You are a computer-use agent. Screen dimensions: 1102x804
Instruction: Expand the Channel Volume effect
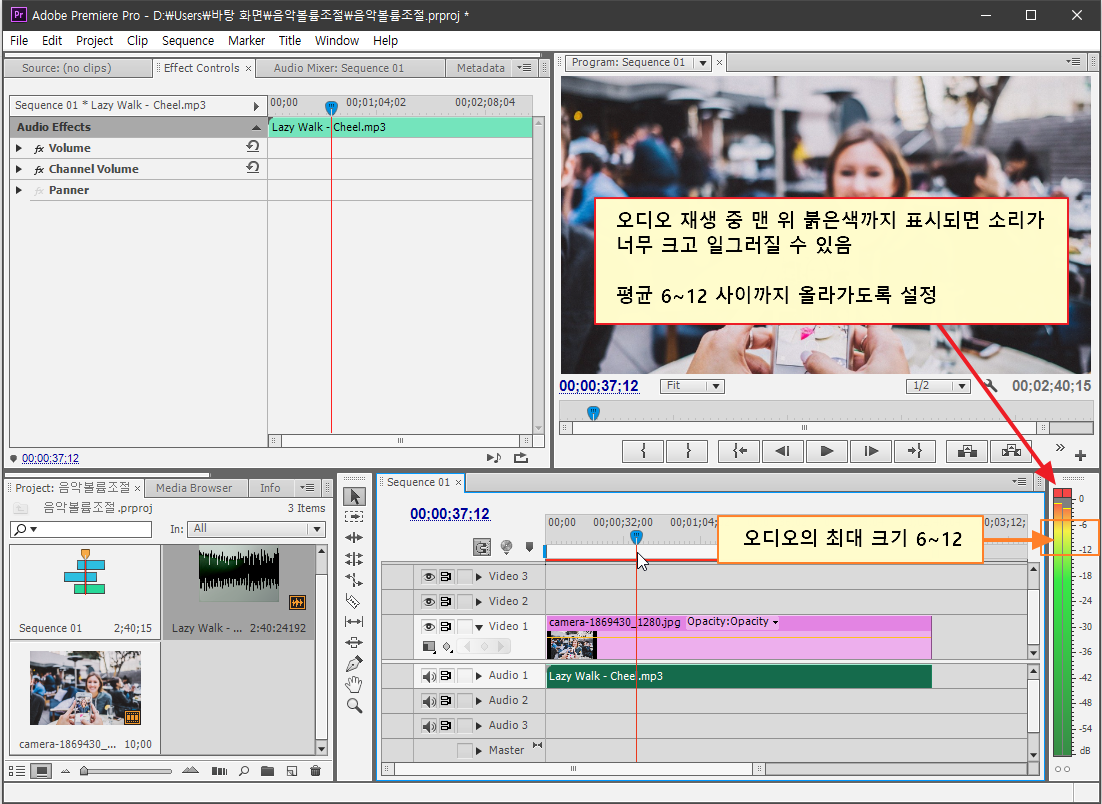pos(19,169)
